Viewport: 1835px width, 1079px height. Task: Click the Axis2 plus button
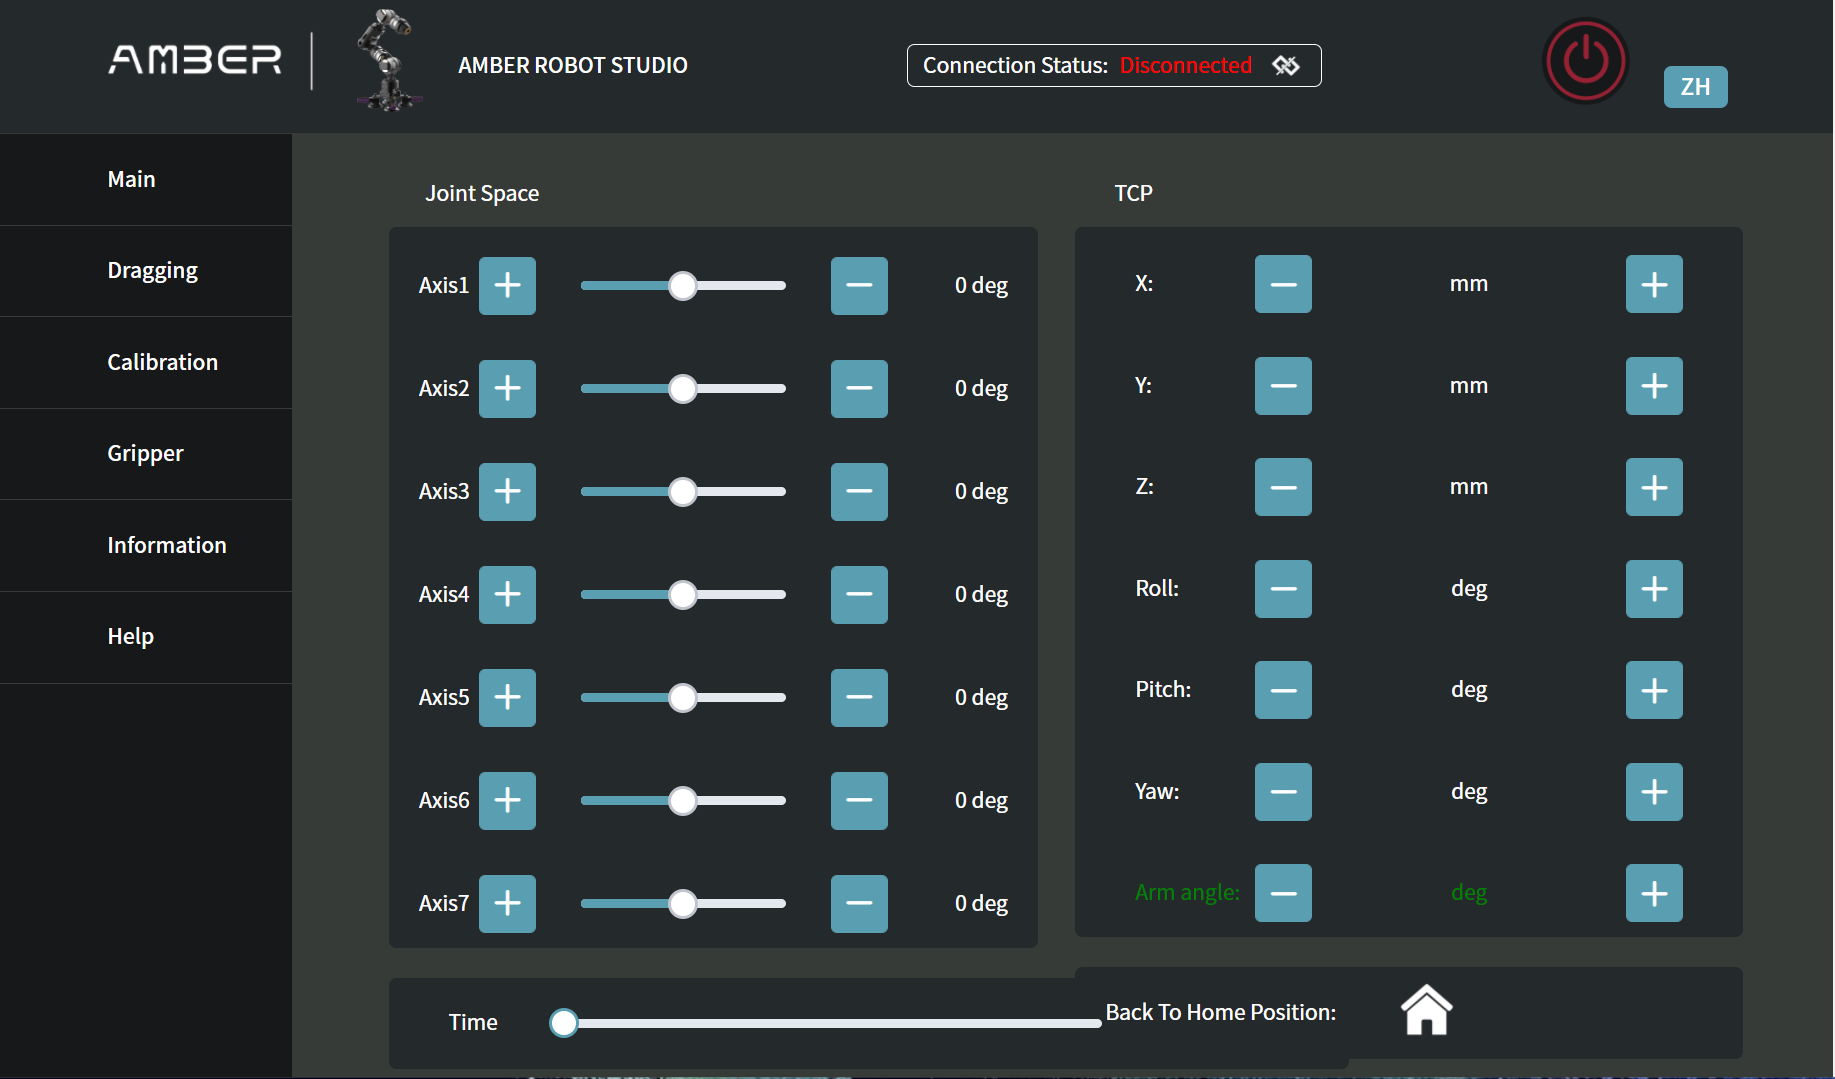point(507,389)
